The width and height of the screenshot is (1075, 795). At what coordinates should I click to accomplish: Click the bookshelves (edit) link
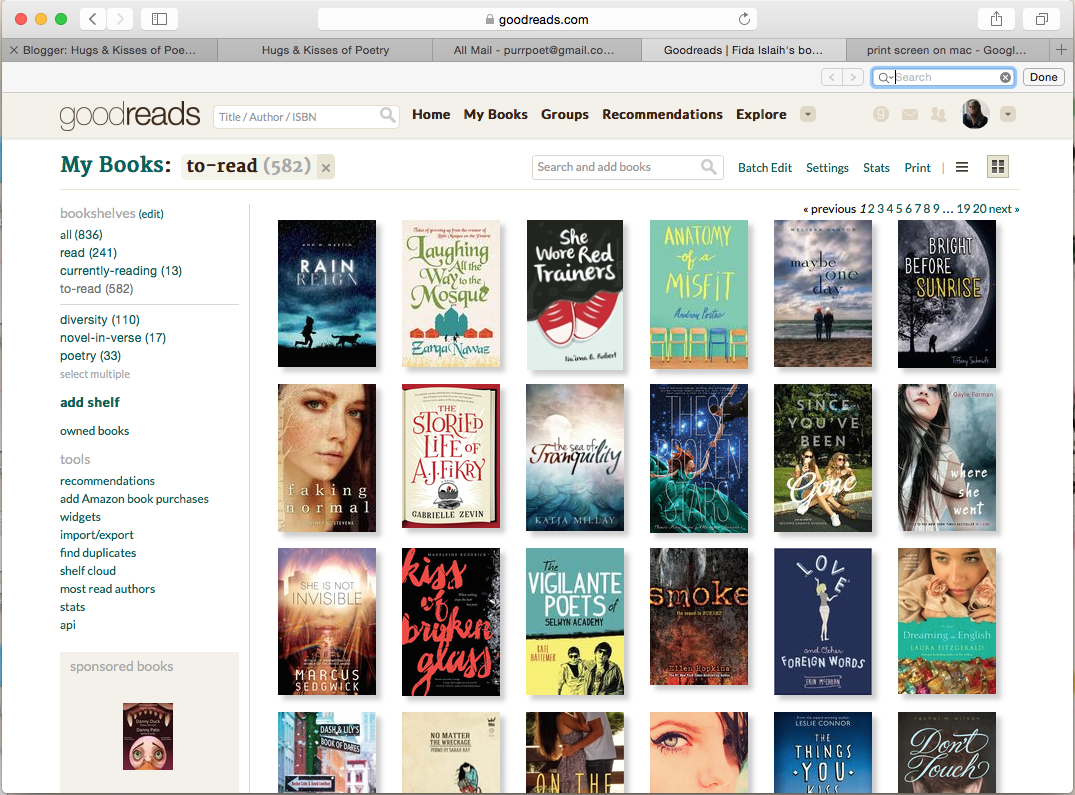(151, 214)
